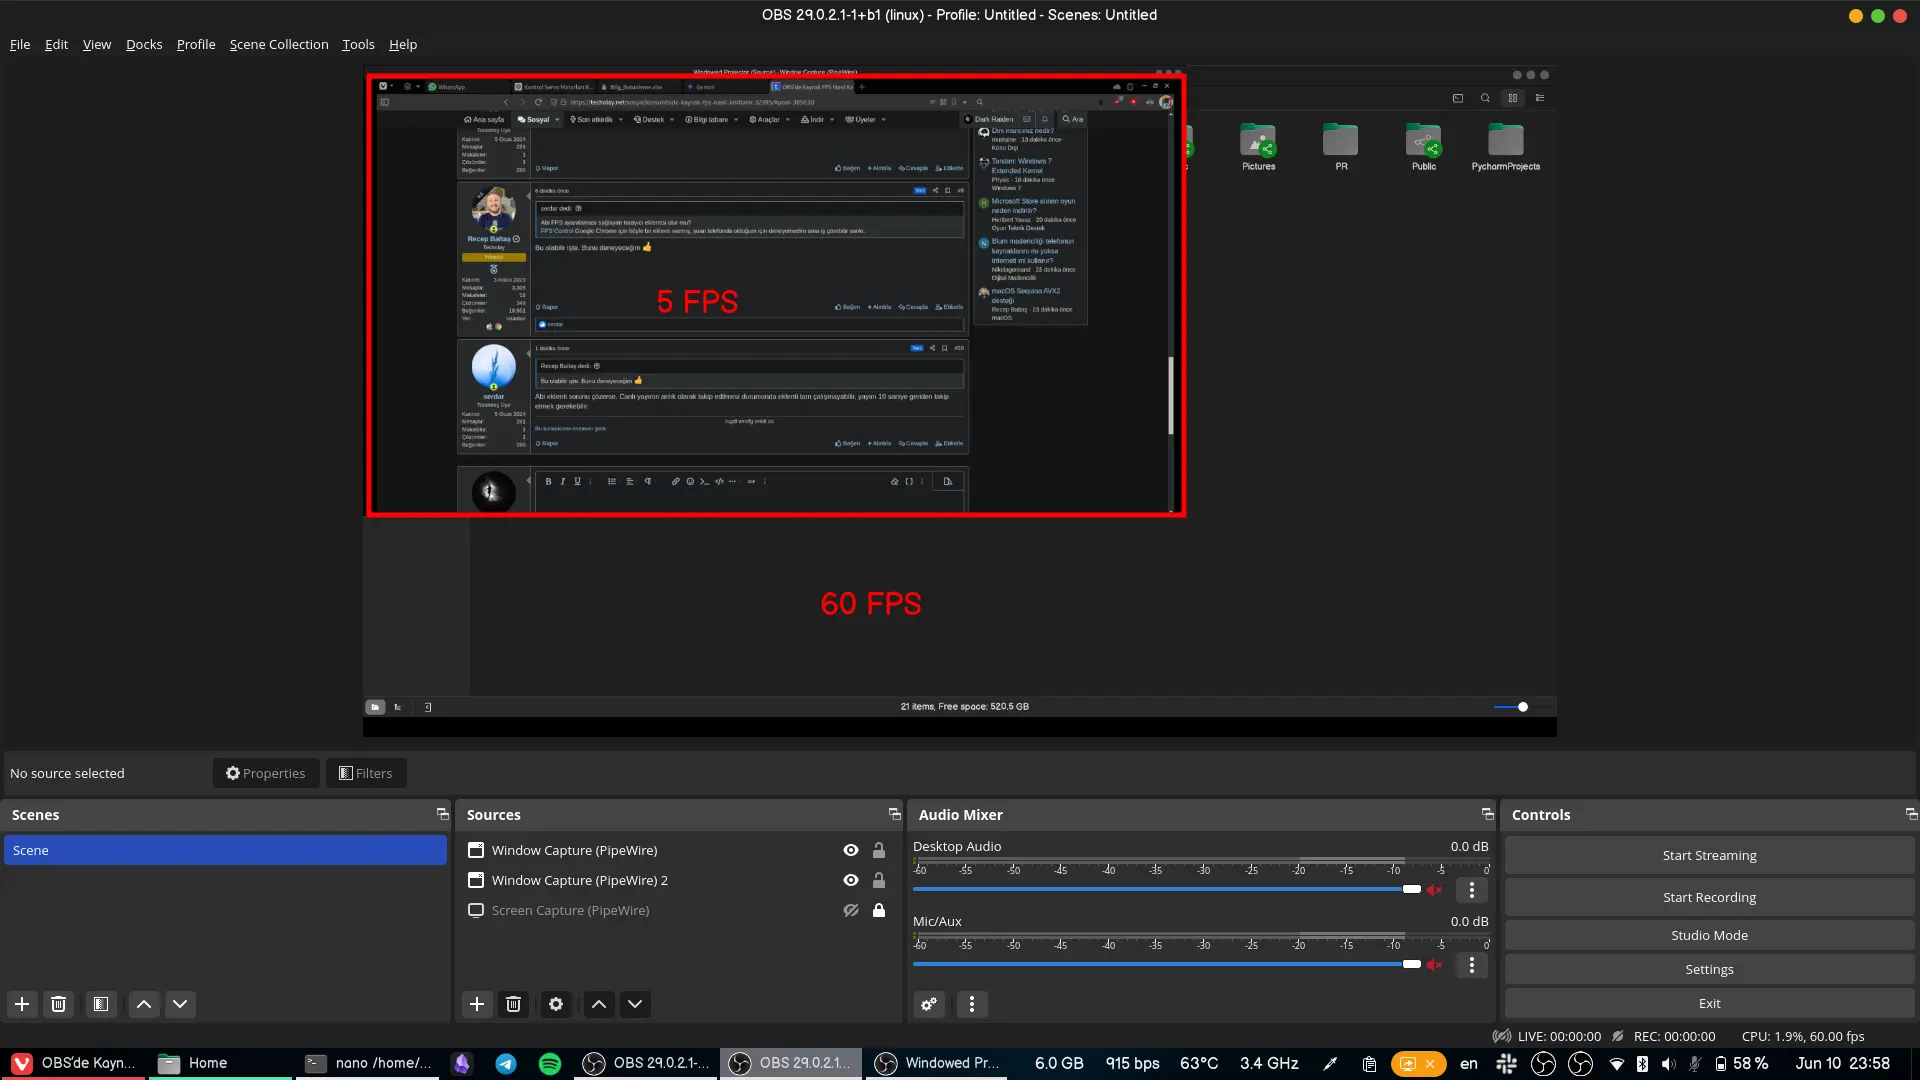Hide Window Capture (PipeWire) 2 source

851,880
